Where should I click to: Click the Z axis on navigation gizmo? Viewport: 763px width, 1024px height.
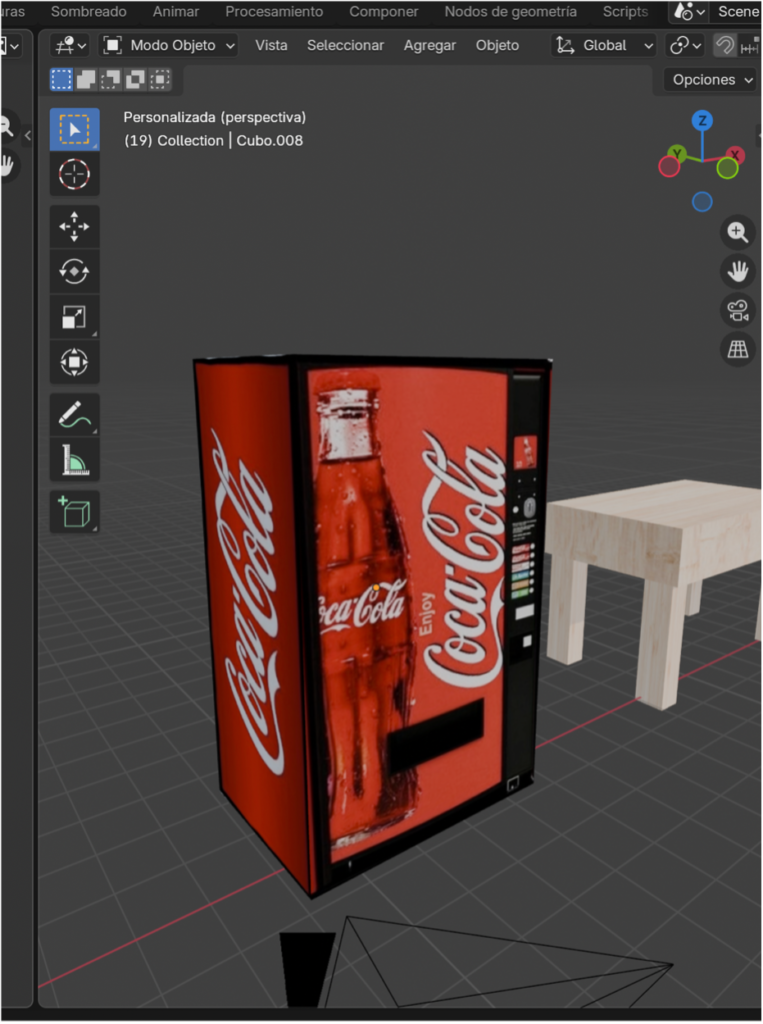[702, 121]
